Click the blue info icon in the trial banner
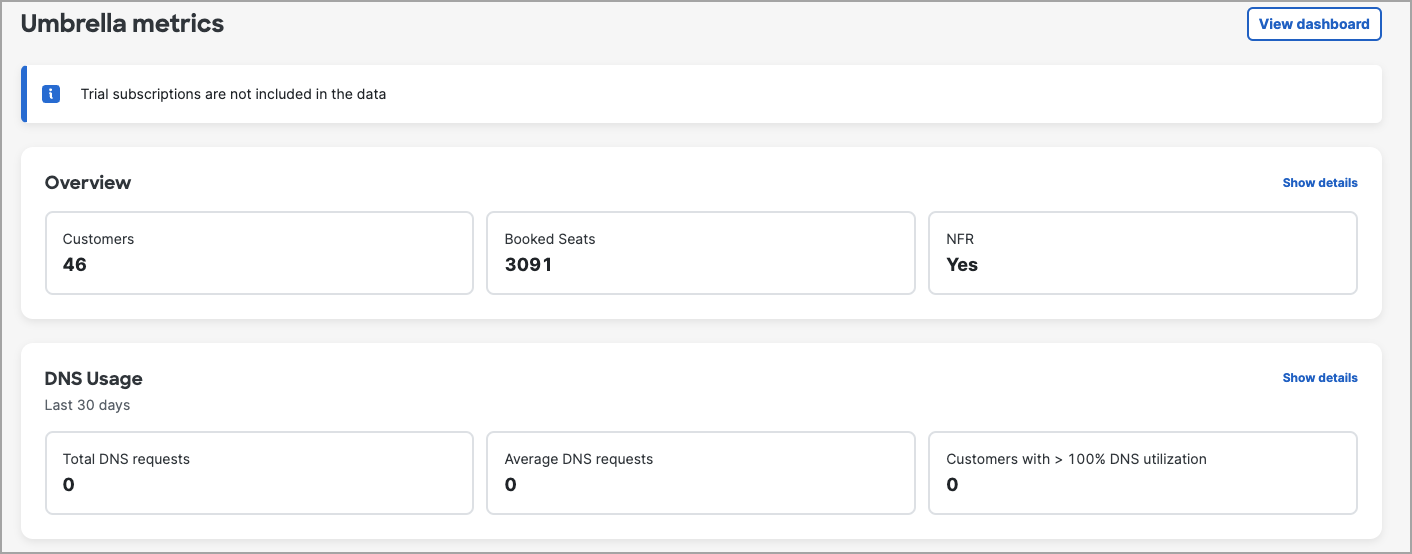 pos(51,94)
